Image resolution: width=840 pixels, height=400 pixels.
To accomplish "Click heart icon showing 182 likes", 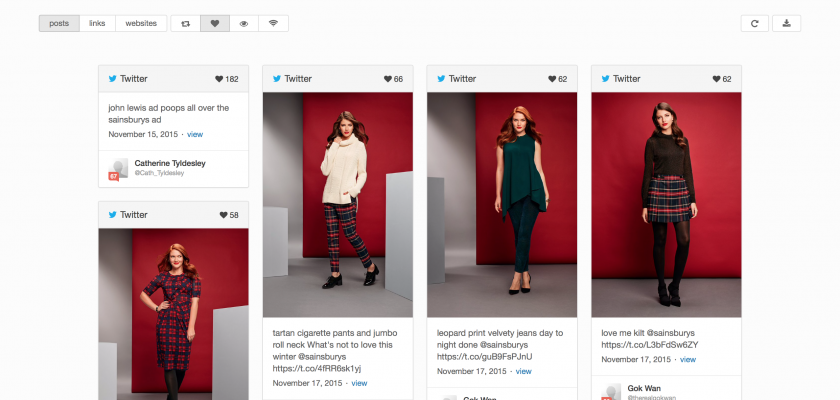I will click(219, 79).
